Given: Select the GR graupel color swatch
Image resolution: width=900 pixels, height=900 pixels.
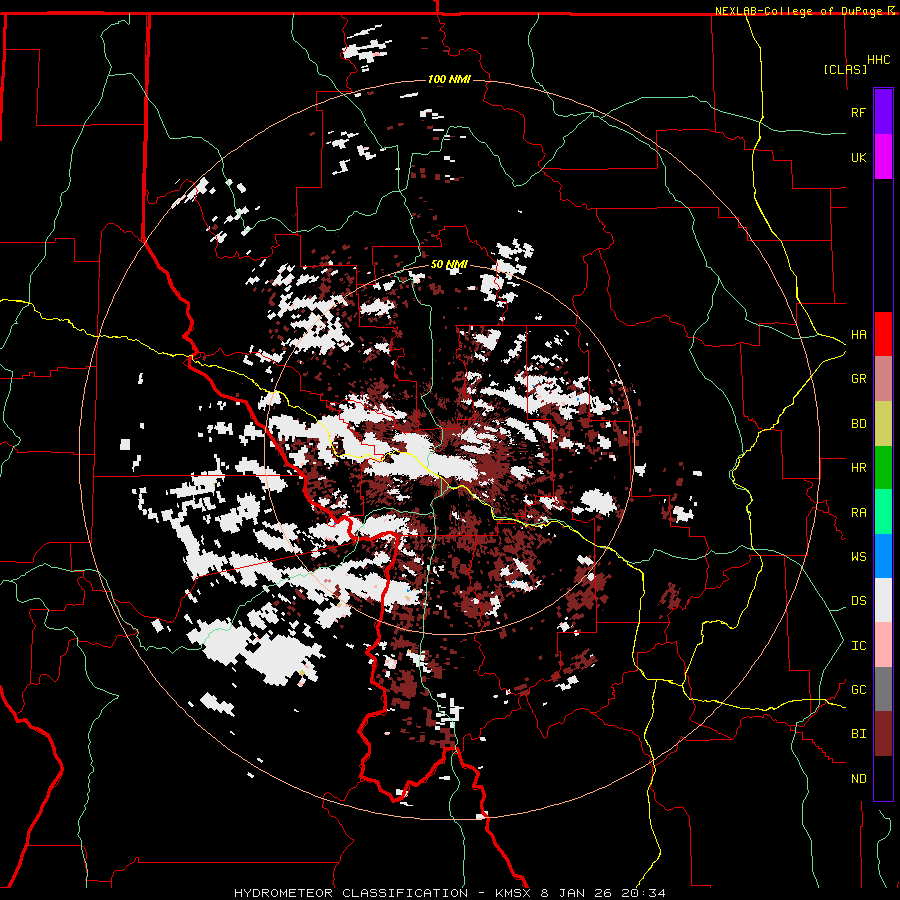Looking at the screenshot, I should 883,378.
